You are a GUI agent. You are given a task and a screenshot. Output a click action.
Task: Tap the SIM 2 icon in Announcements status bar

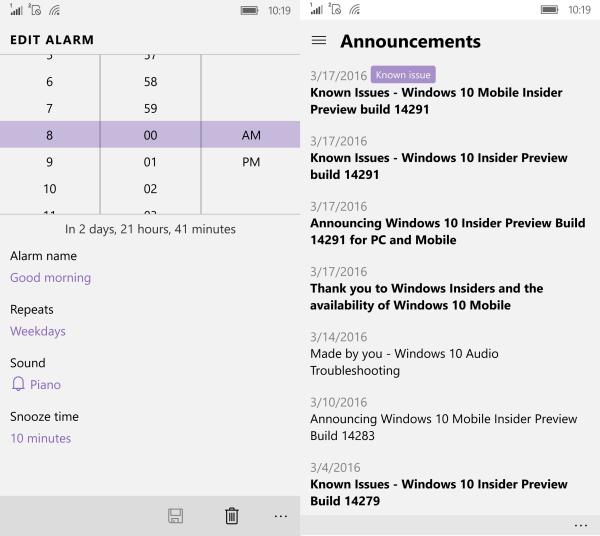(334, 9)
